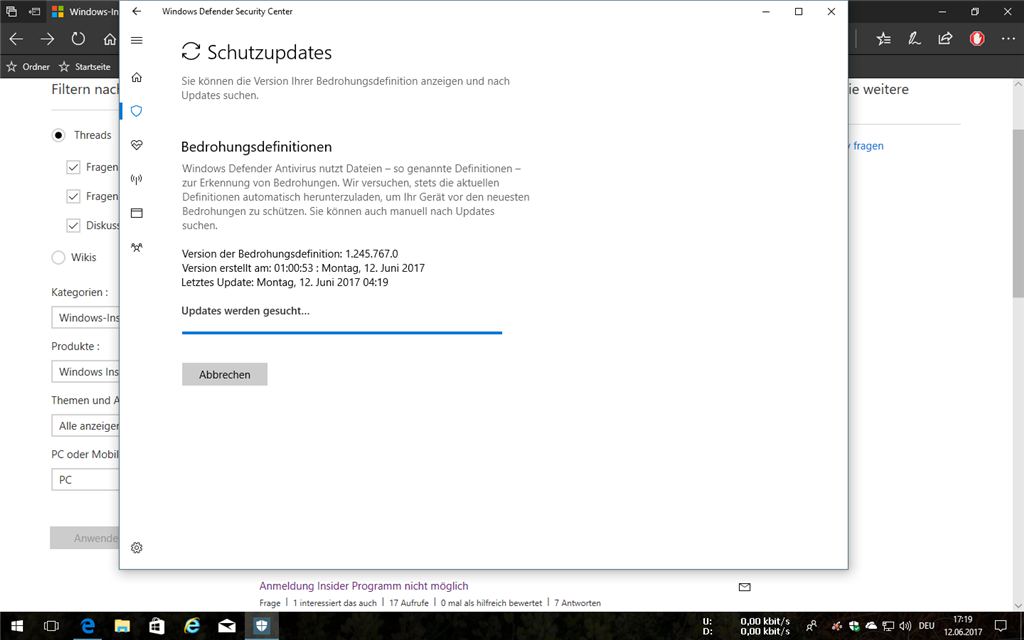Click the DEU language indicator
The width and height of the screenshot is (1024, 640).
(926, 626)
